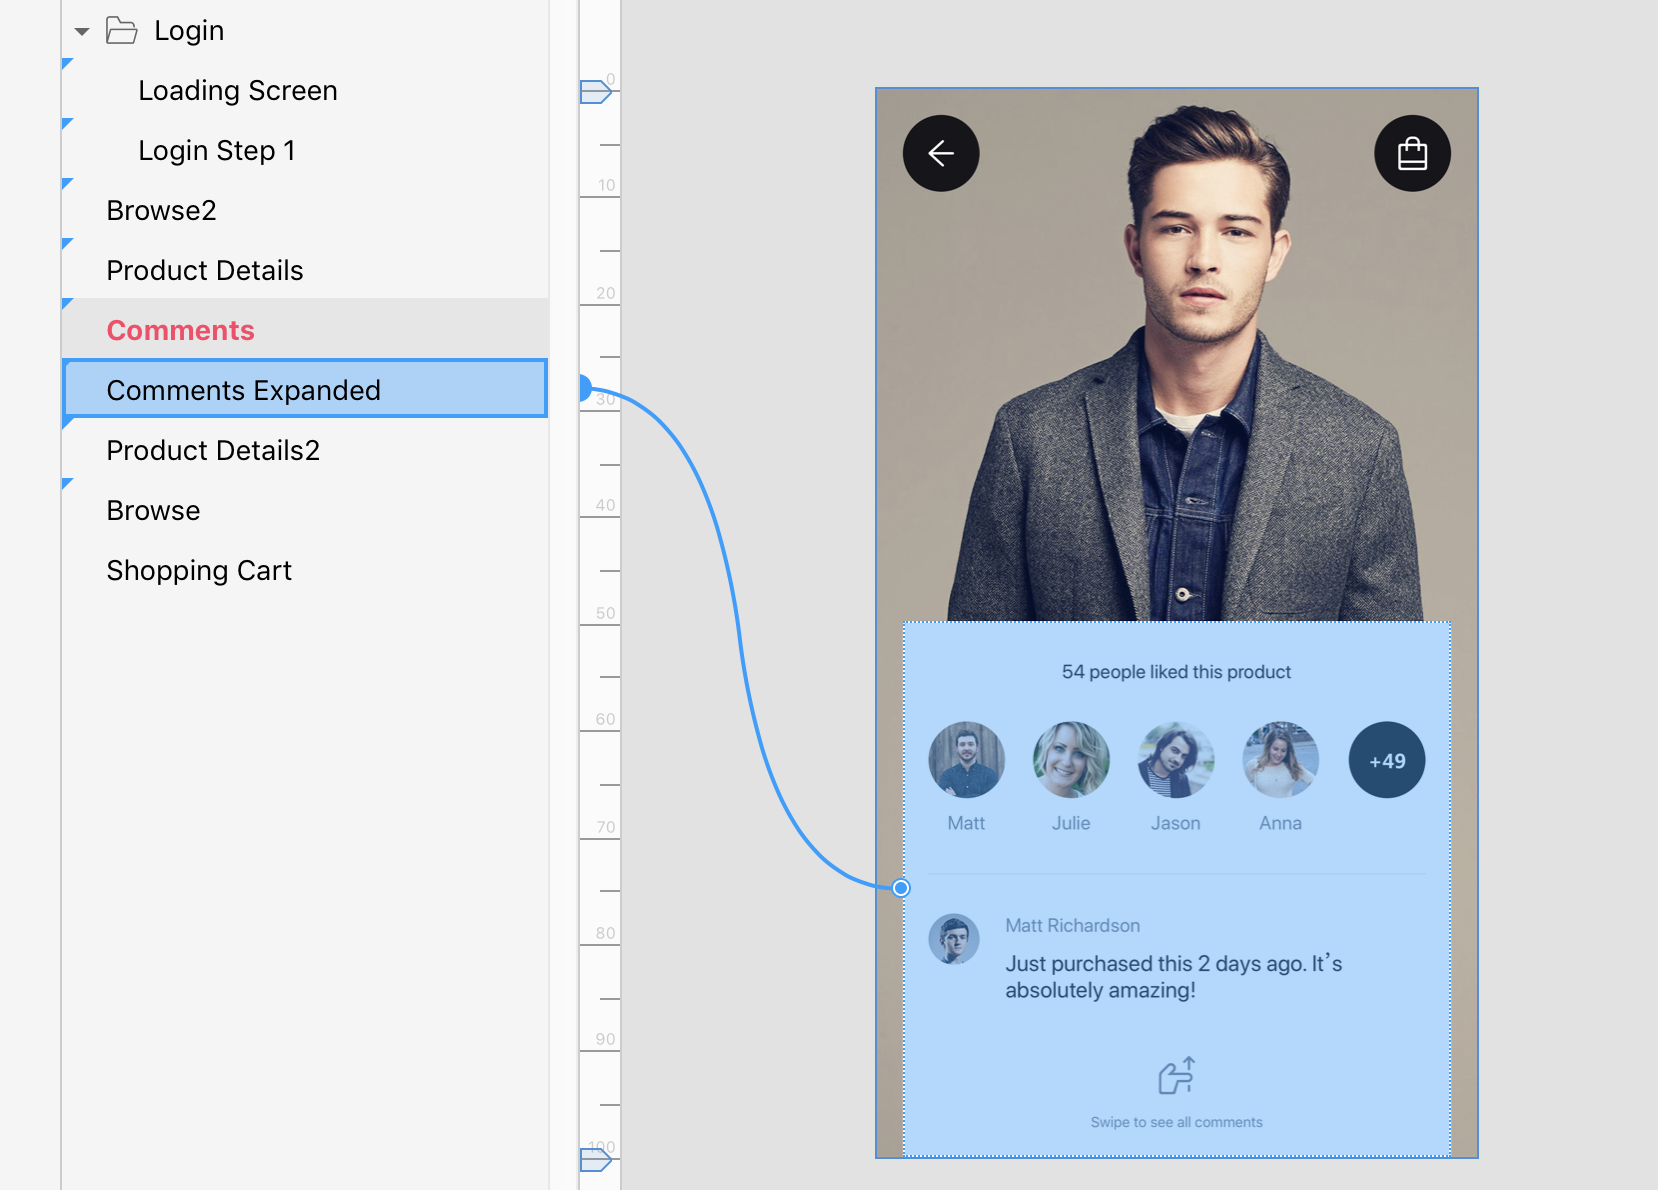
Task: Click the shopping bag icon on mockup
Action: click(x=1412, y=153)
